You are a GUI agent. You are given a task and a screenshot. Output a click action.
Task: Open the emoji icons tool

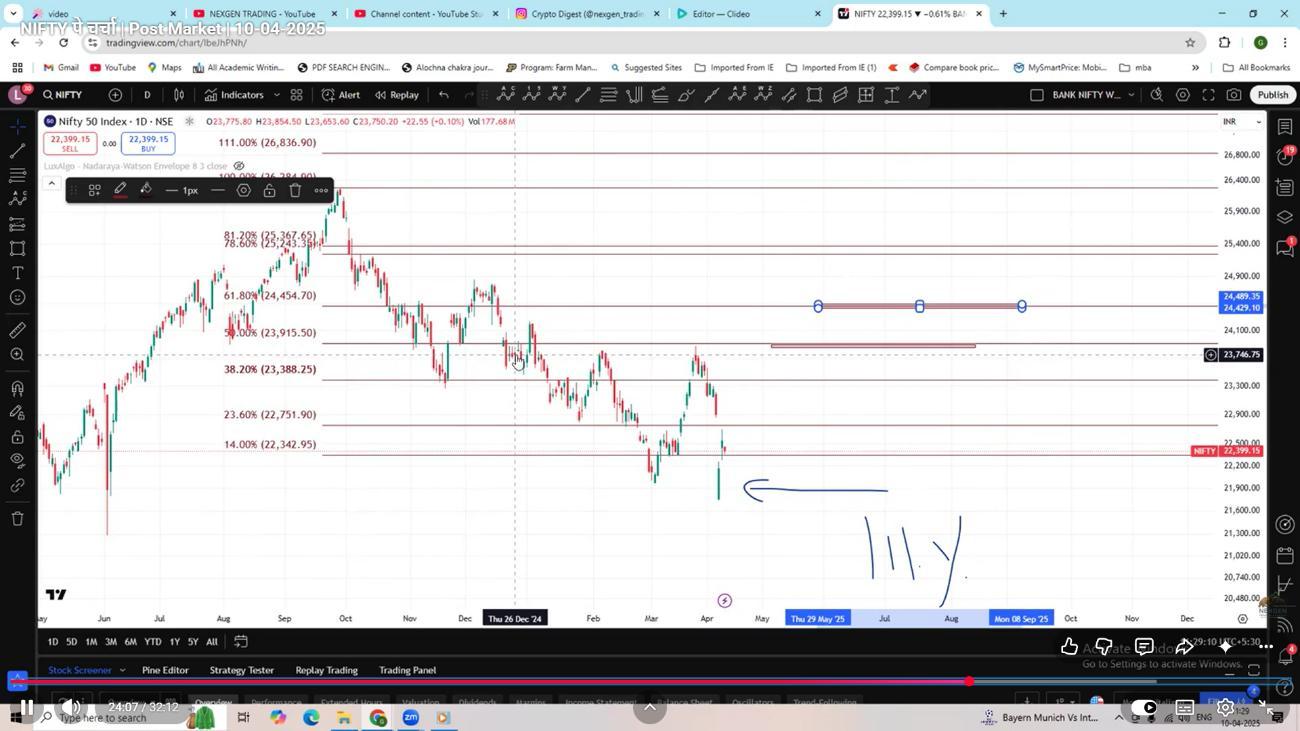pyautogui.click(x=17, y=297)
